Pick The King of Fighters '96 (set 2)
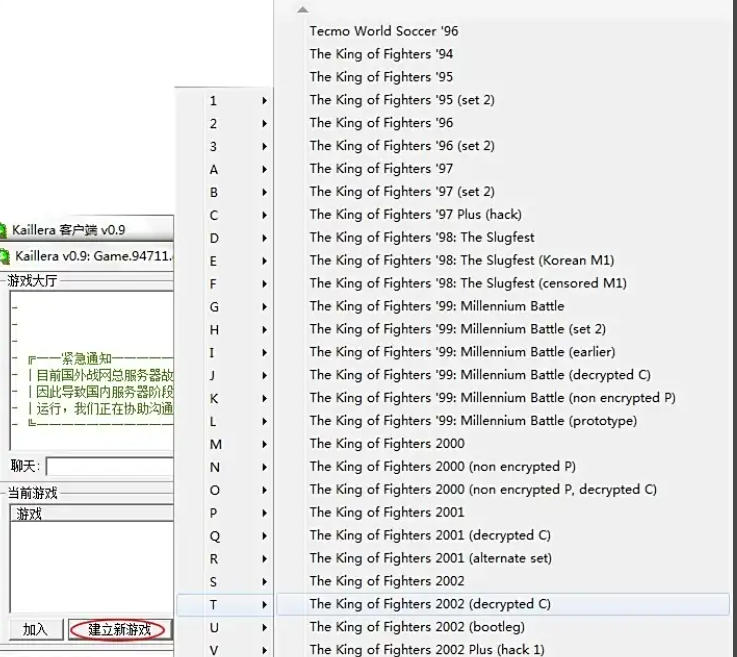Image resolution: width=737 pixels, height=657 pixels. pos(503,146)
